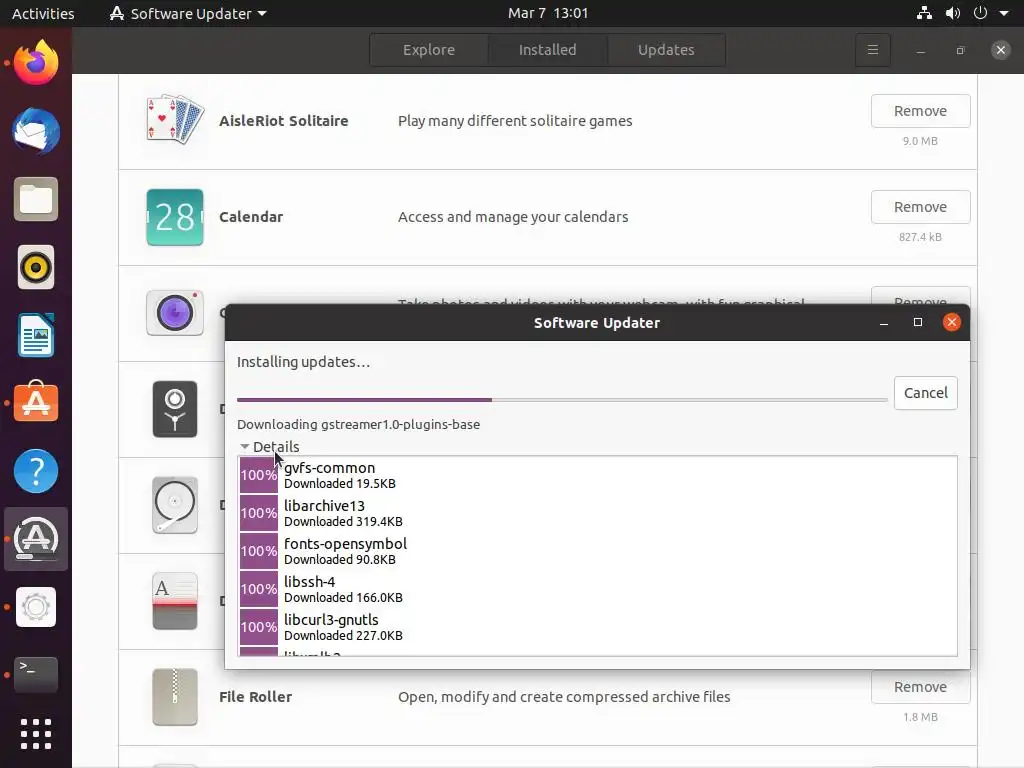Click 'Play many different solitaire games' description

(515, 121)
